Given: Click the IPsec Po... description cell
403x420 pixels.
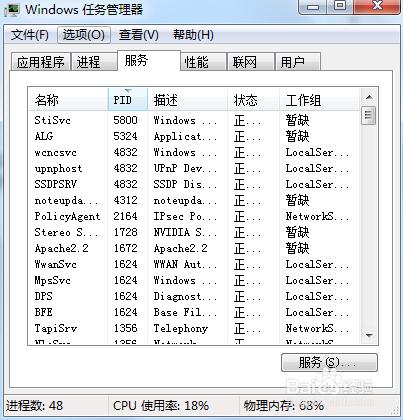Looking at the screenshot, I should 185,216.
